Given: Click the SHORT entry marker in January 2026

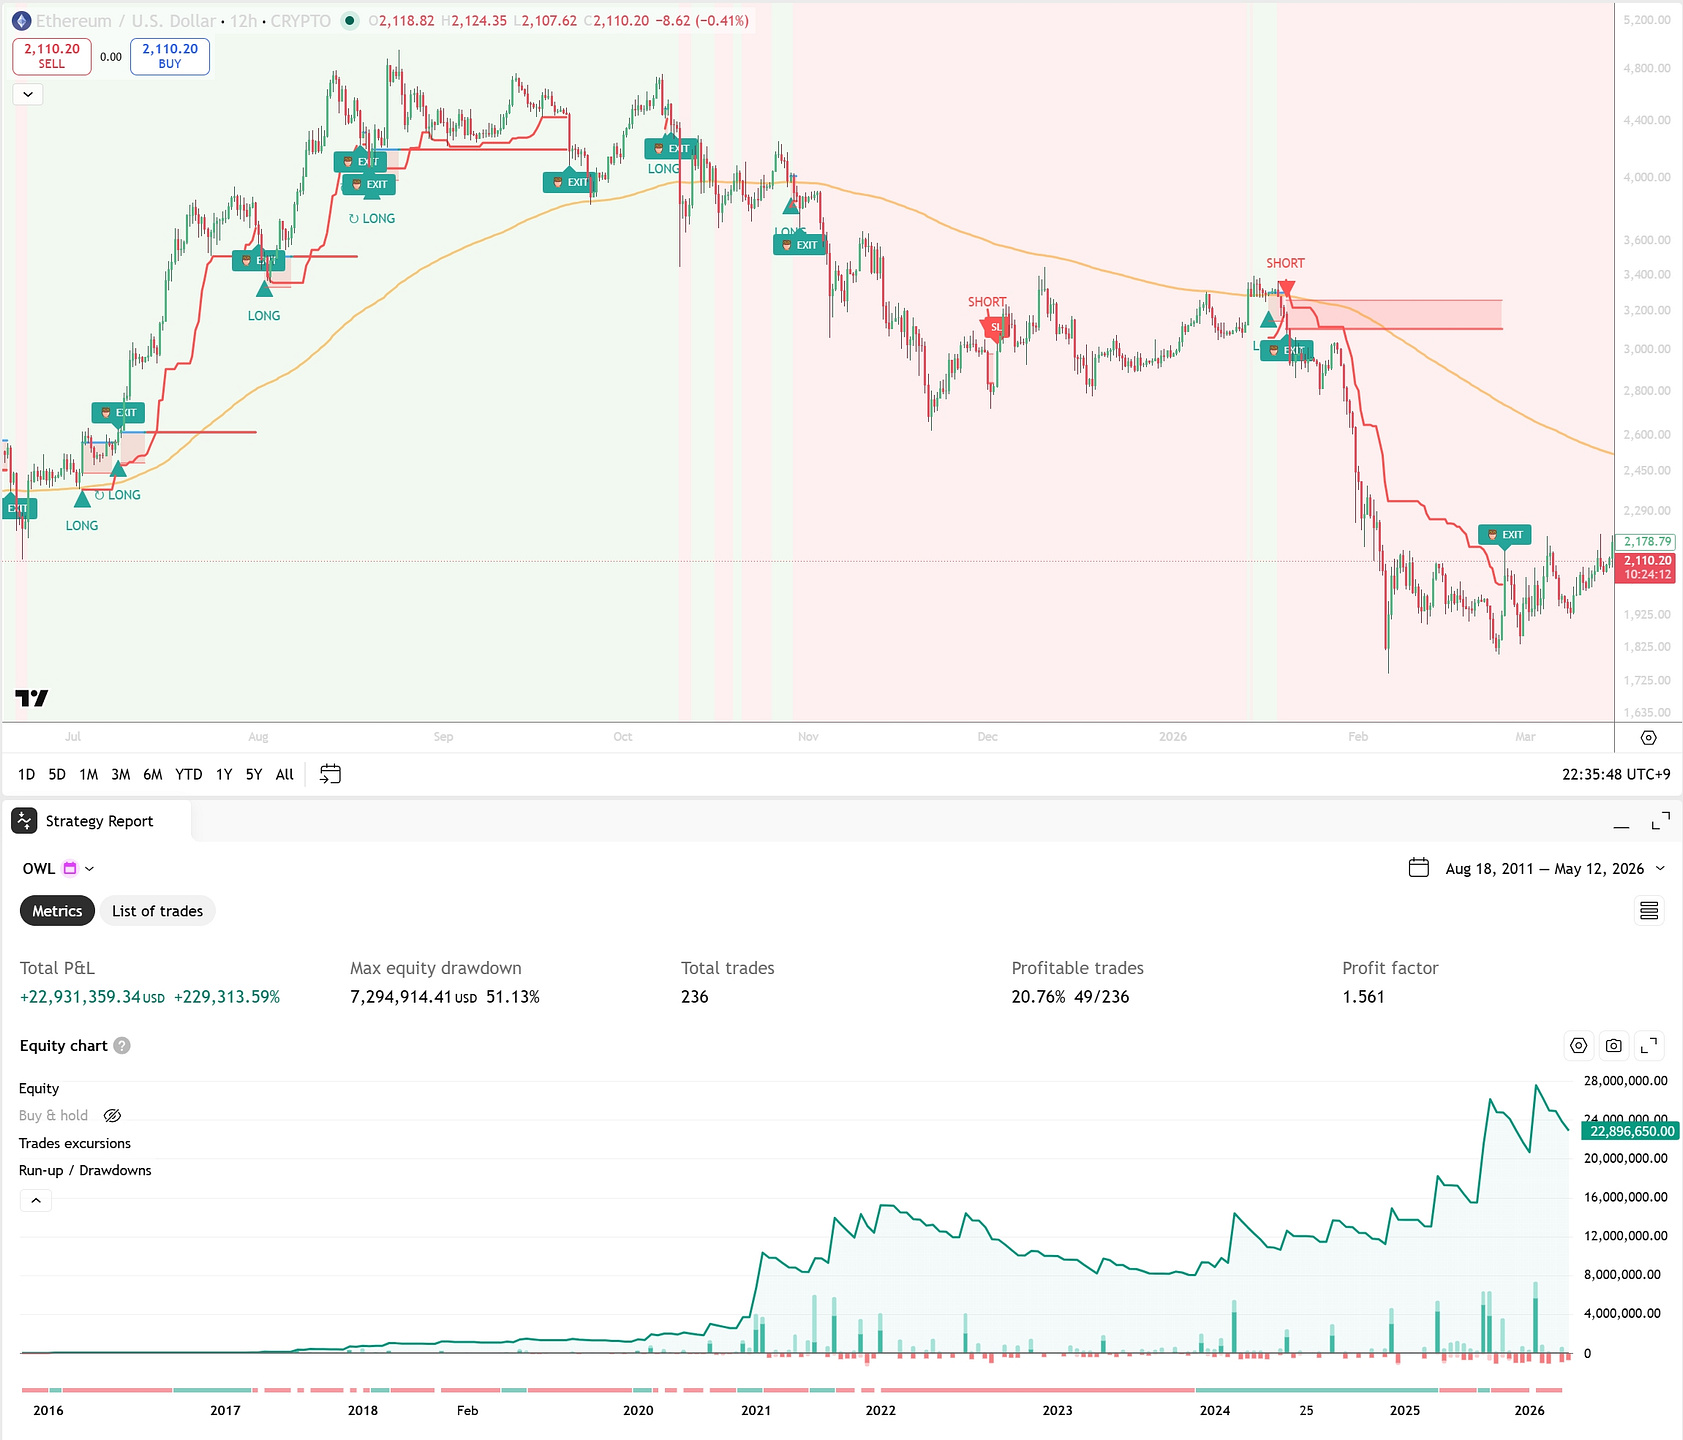Looking at the screenshot, I should [x=1286, y=289].
